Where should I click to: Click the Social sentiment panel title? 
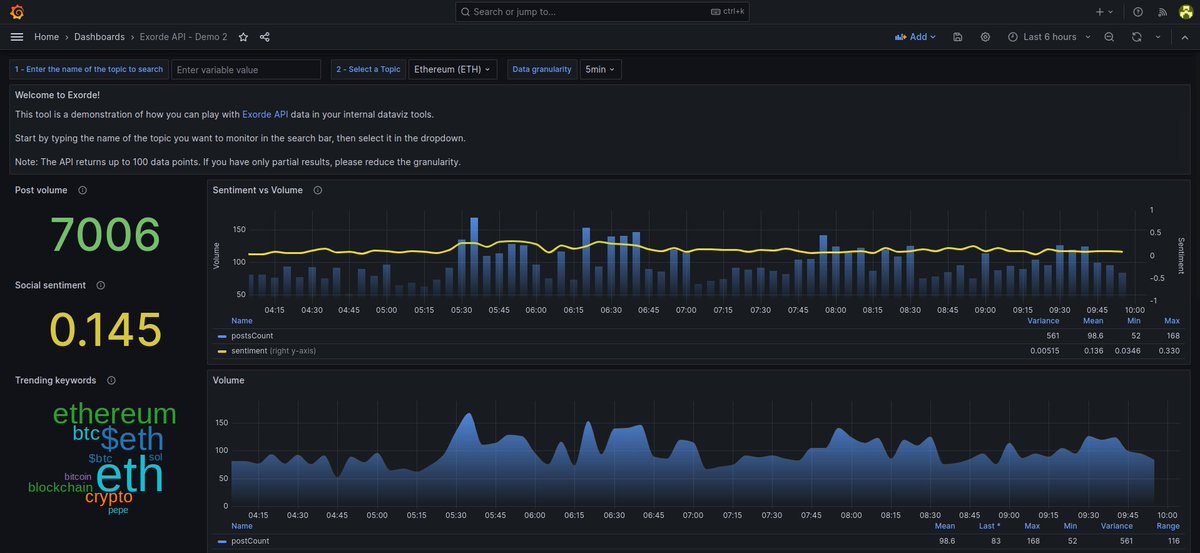point(52,285)
